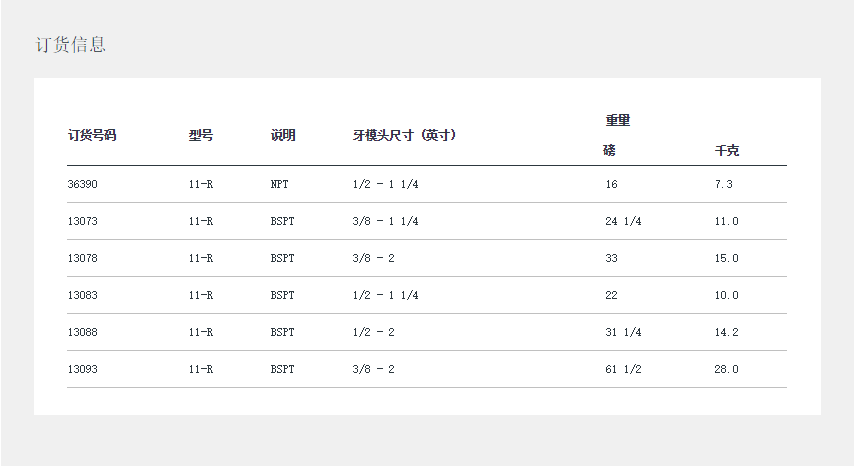Click the 14.2 kilogram value

727,332
